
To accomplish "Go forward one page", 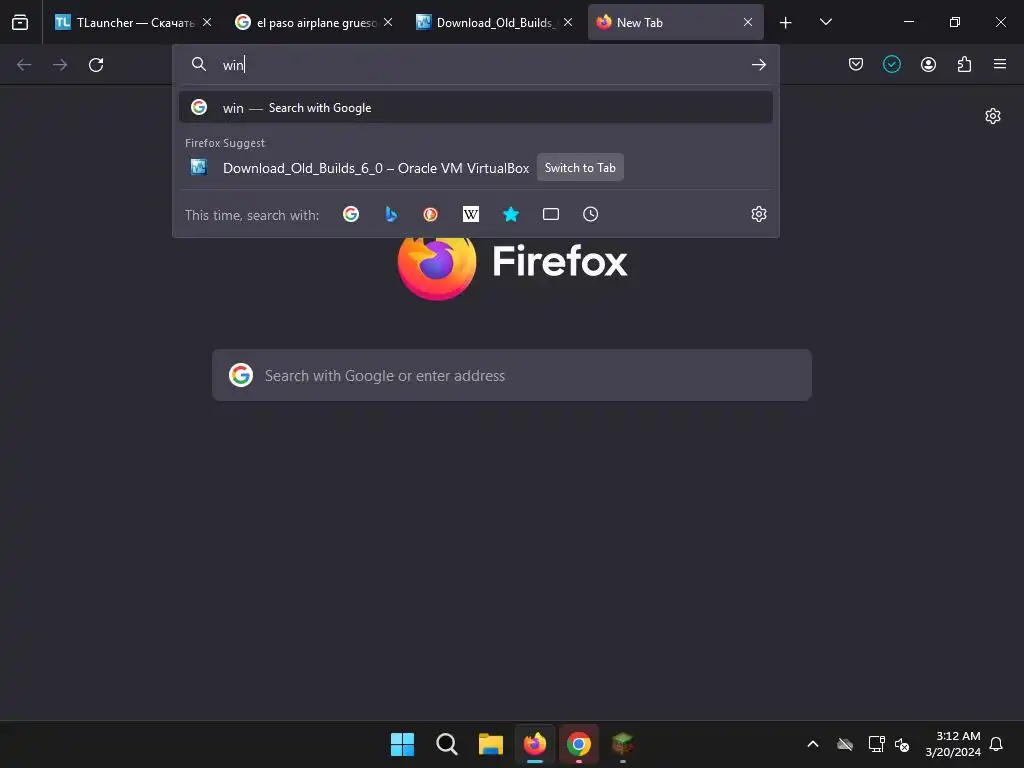I will click(x=60, y=65).
